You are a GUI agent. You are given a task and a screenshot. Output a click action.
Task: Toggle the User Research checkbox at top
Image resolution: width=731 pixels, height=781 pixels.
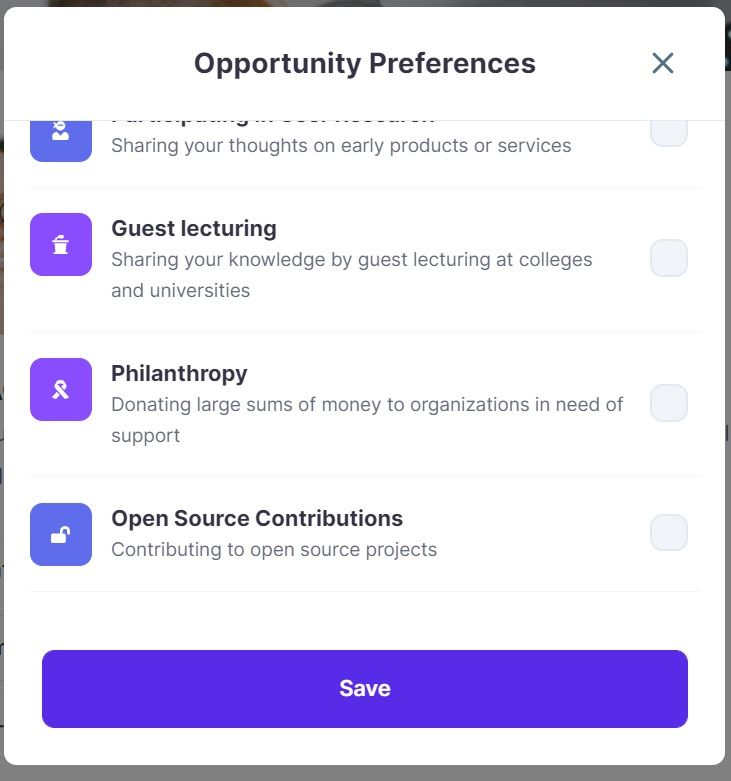click(669, 132)
